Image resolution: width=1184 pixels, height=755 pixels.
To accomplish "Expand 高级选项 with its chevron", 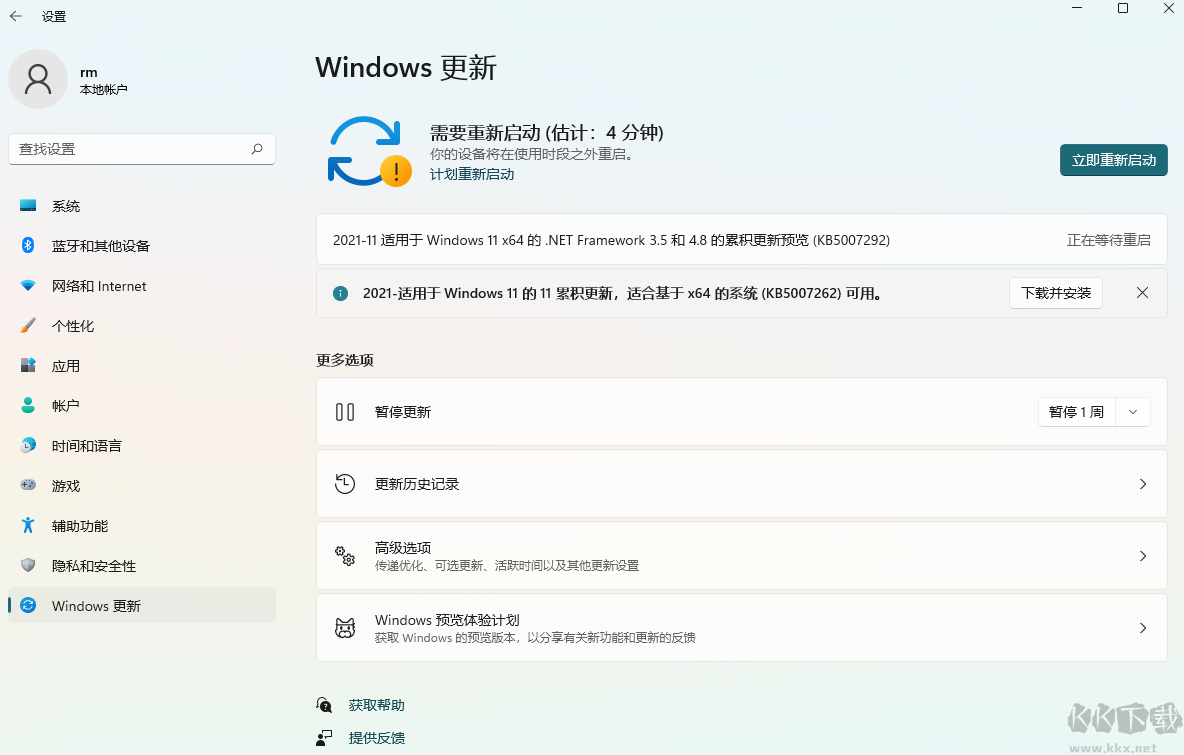I will [1142, 555].
